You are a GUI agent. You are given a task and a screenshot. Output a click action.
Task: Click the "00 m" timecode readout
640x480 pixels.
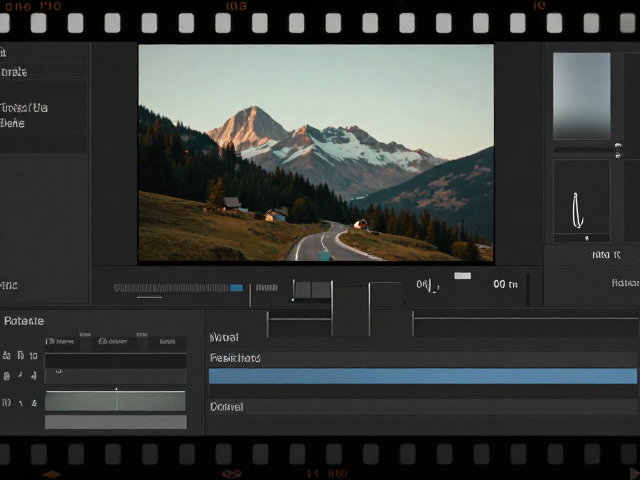pos(505,284)
